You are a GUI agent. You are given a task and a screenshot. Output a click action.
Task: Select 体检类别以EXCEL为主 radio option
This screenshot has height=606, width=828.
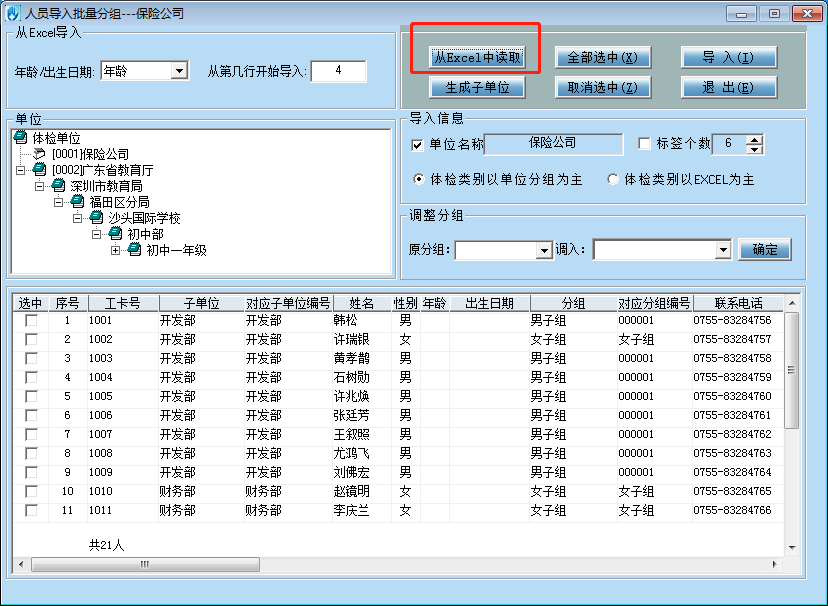tap(613, 179)
